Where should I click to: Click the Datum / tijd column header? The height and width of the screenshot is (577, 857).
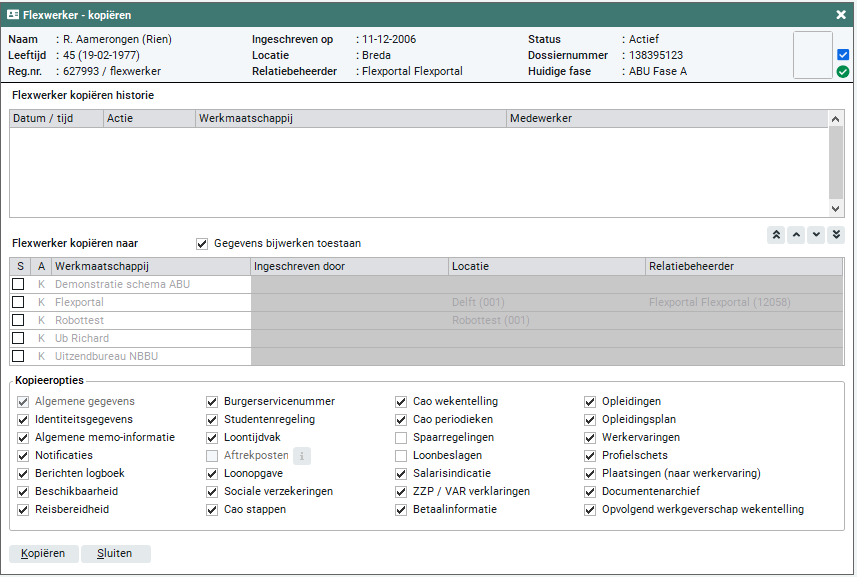click(56, 118)
